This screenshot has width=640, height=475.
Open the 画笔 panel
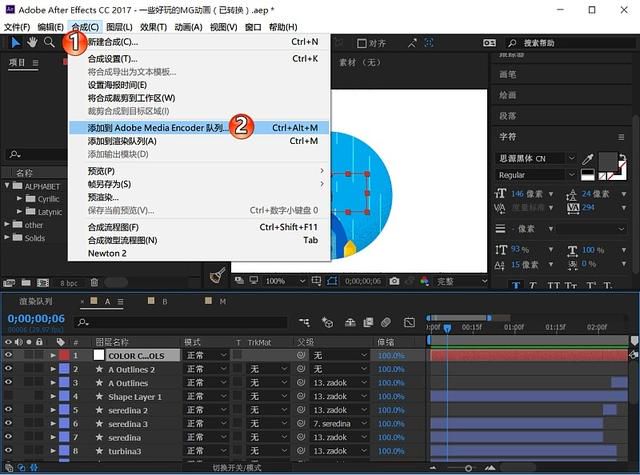508,75
